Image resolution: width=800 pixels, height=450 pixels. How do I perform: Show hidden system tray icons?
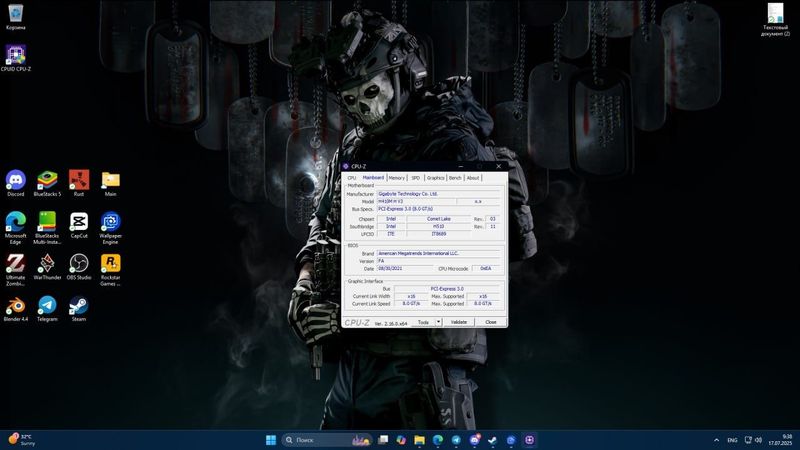tap(716, 440)
